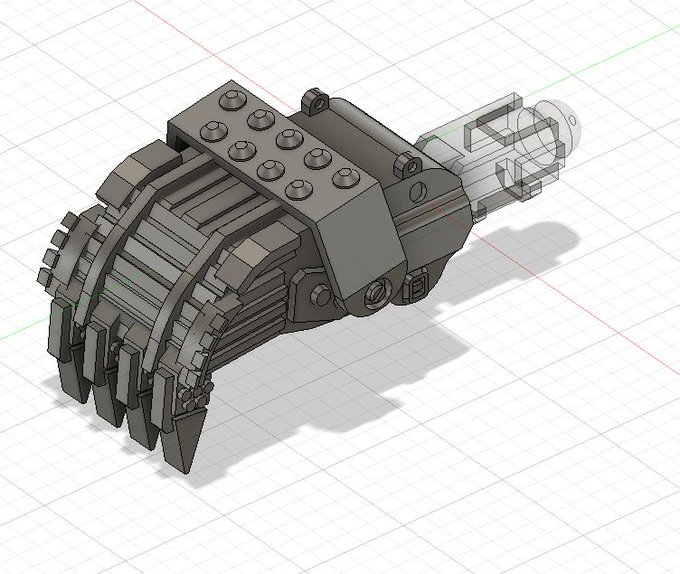Click the small rectangular buckle detail beside the screw
680x574 pixels.
click(x=416, y=287)
